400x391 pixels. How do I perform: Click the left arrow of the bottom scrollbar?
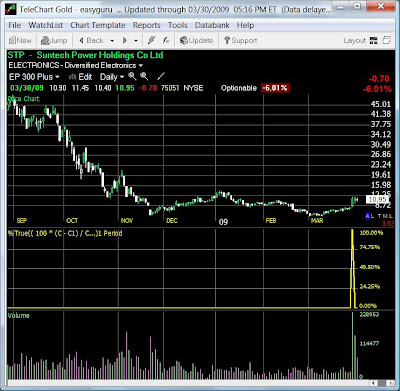pyautogui.click(x=374, y=383)
